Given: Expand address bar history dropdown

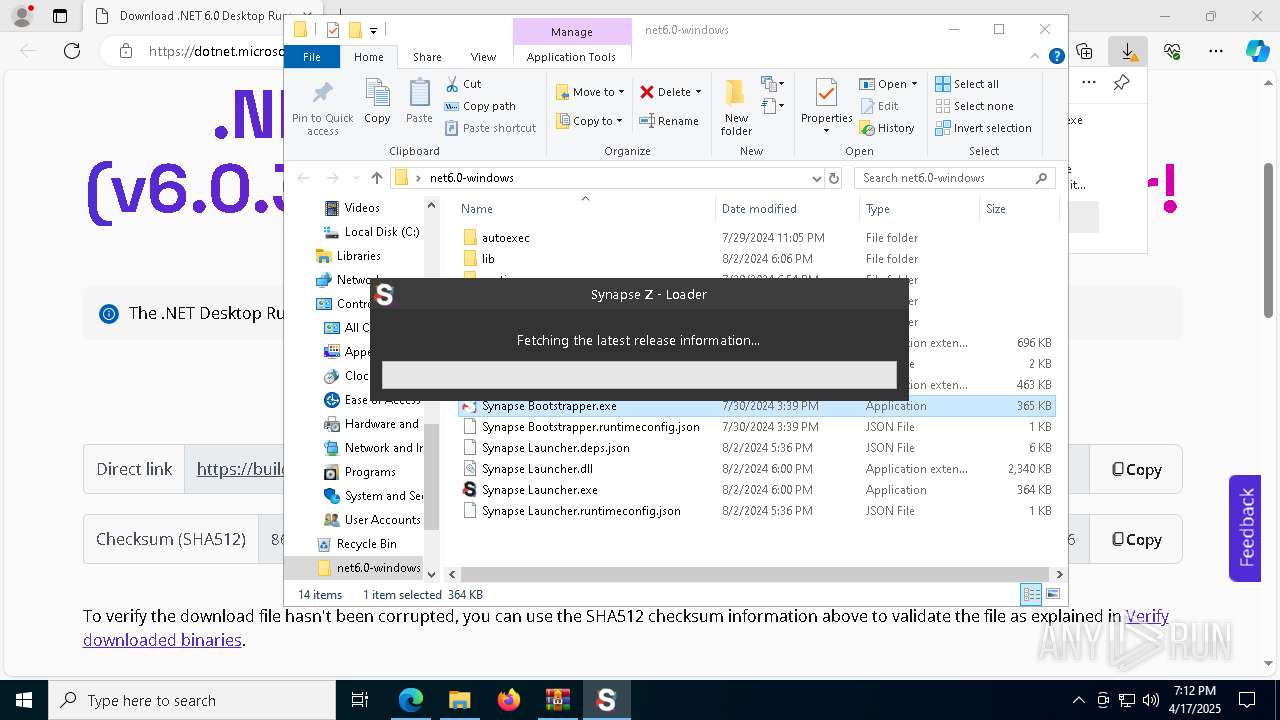Looking at the screenshot, I should (x=817, y=178).
